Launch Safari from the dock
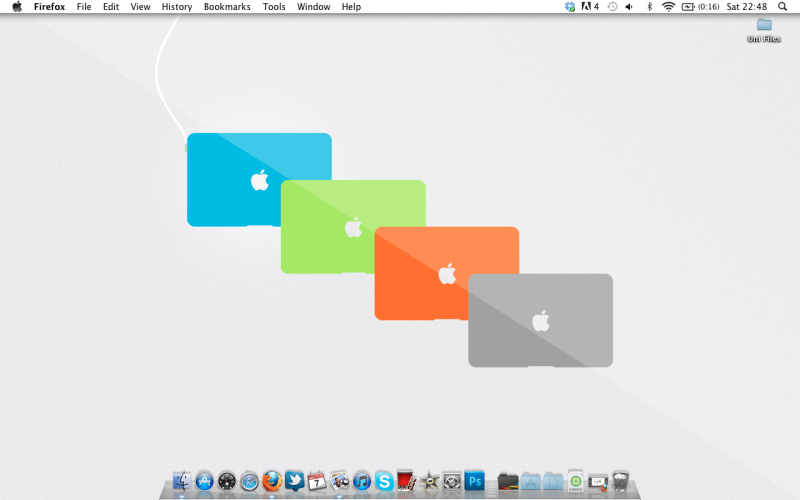The width and height of the screenshot is (800, 500). click(249, 481)
